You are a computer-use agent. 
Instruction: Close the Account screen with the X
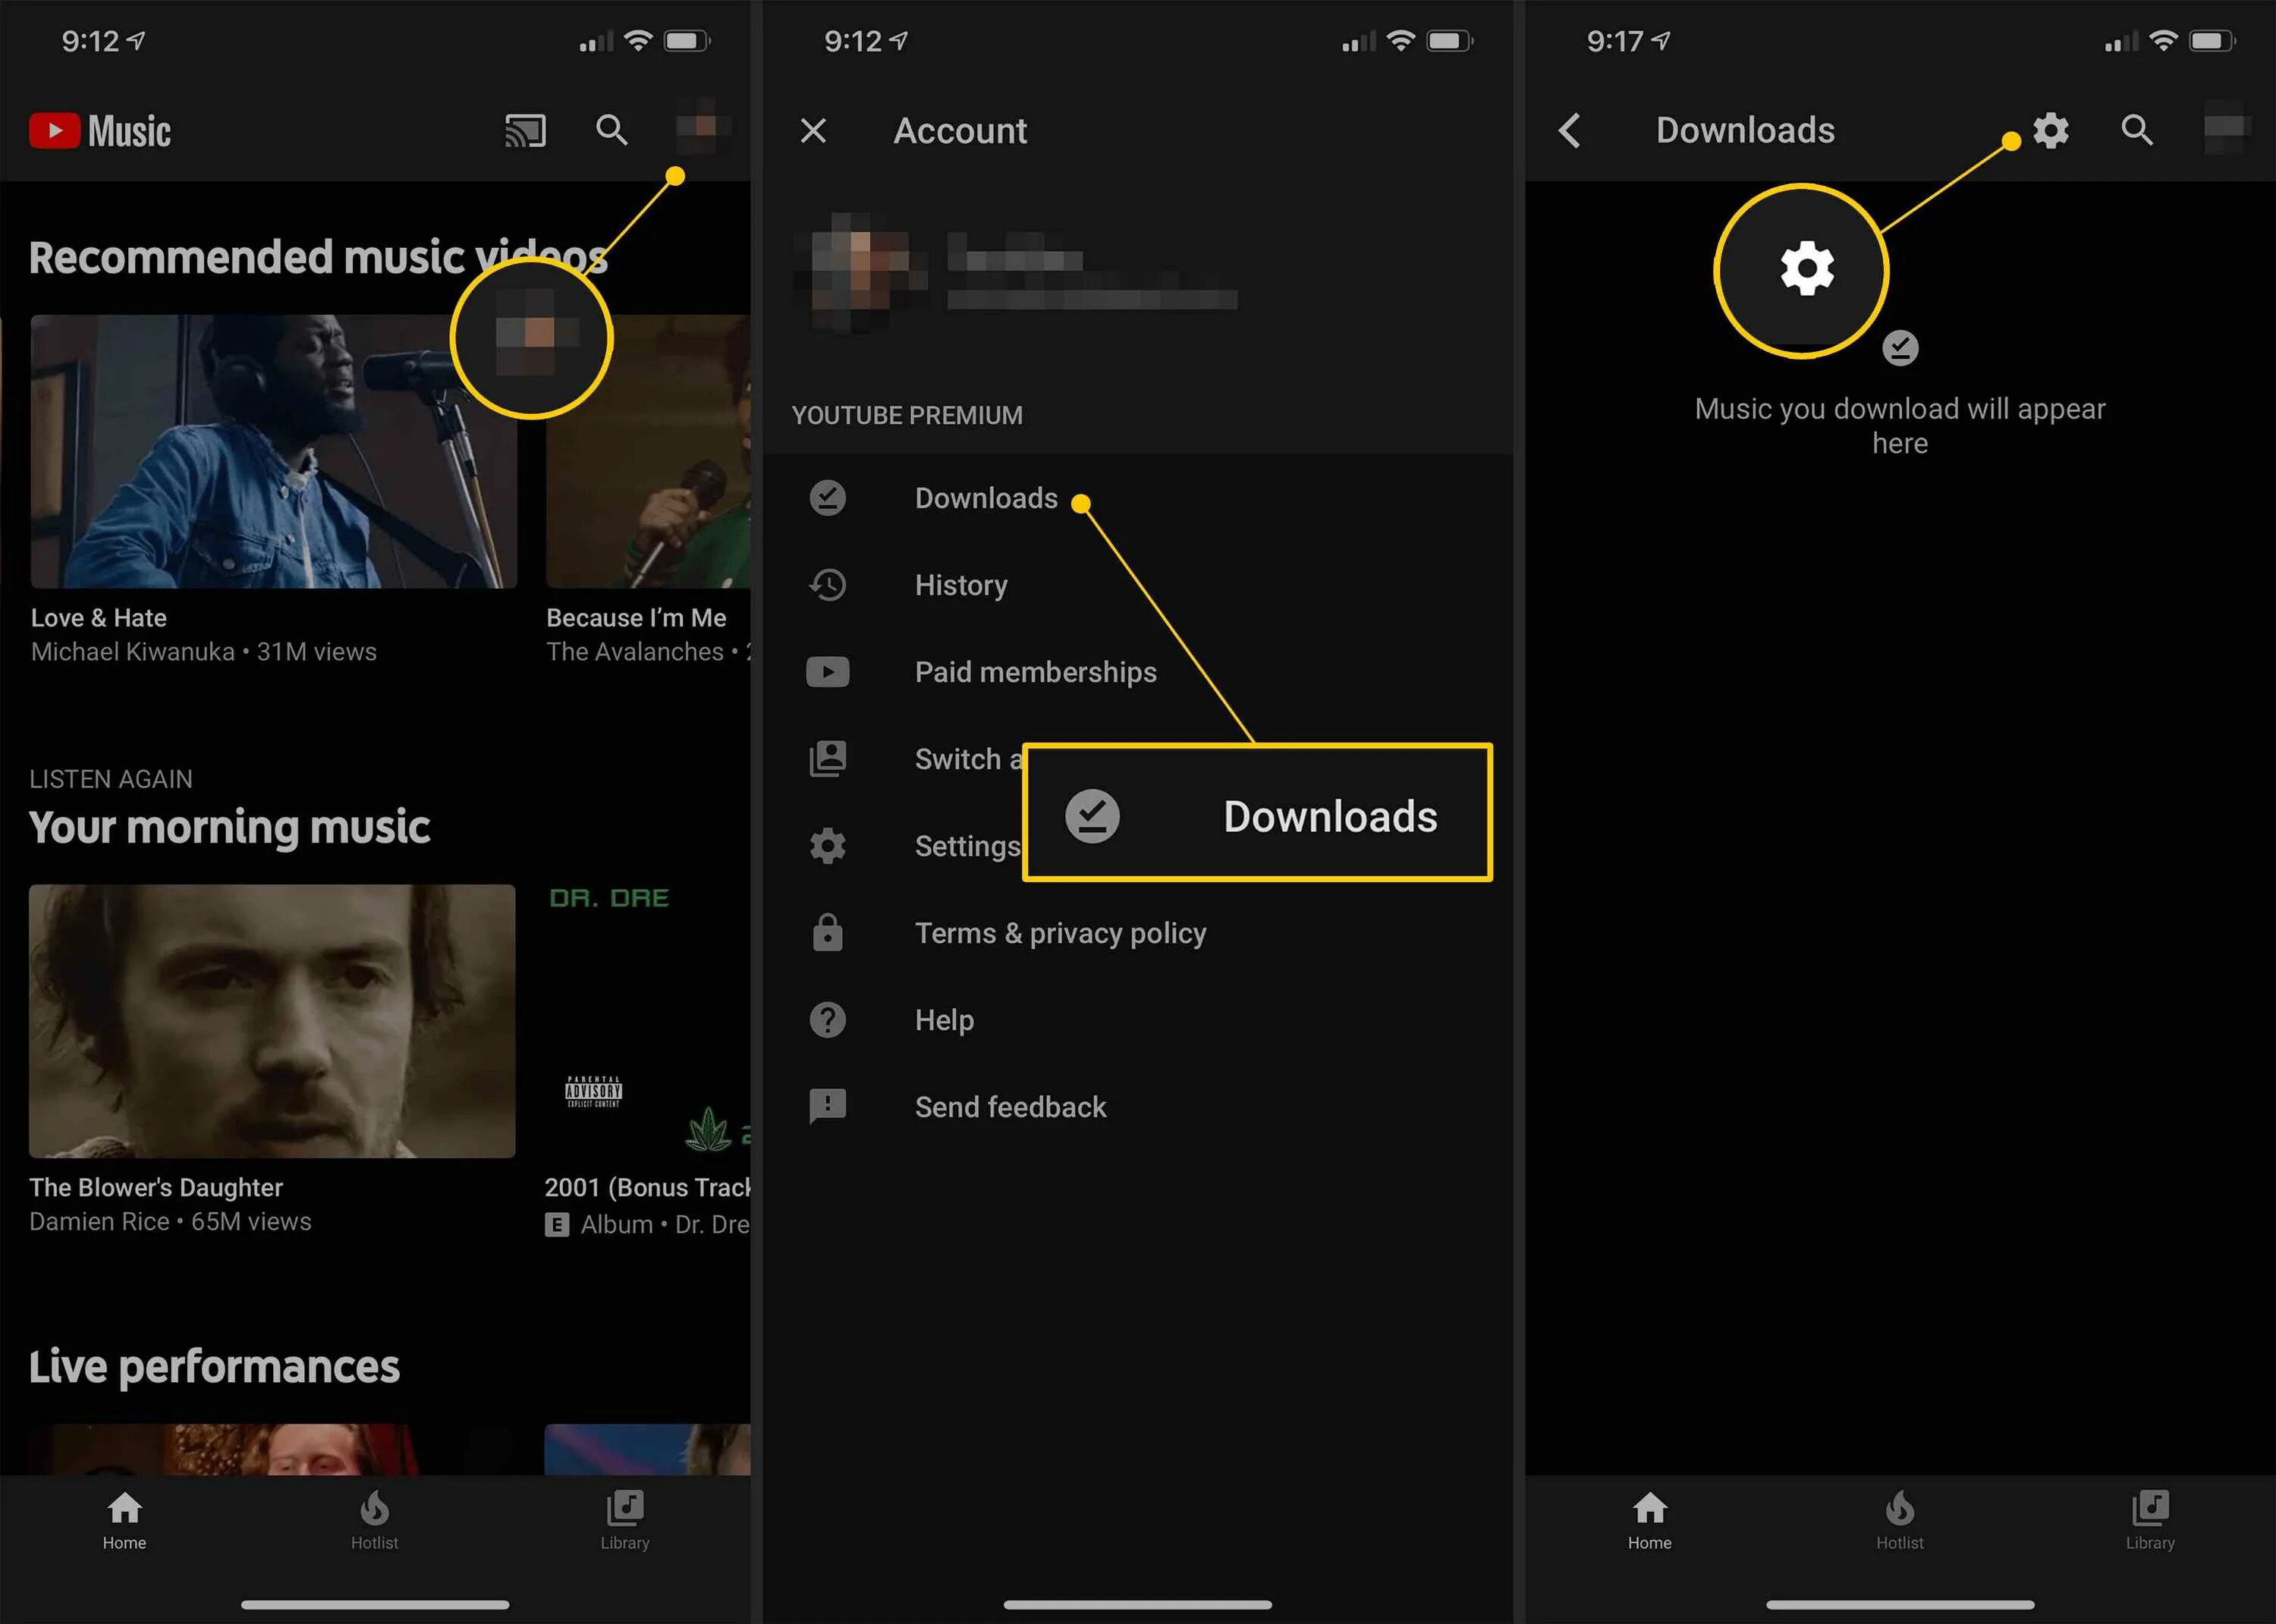click(x=813, y=131)
